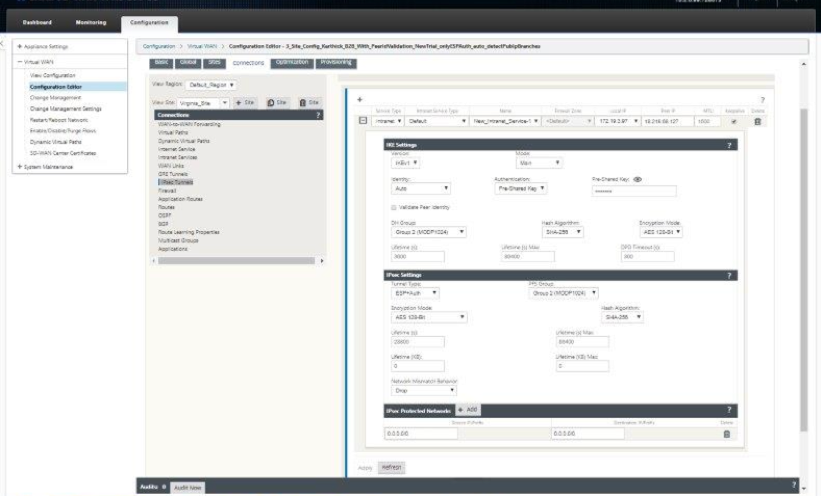Open the Connections panel help icon
Screen dimensions: 821x496
pos(318,115)
